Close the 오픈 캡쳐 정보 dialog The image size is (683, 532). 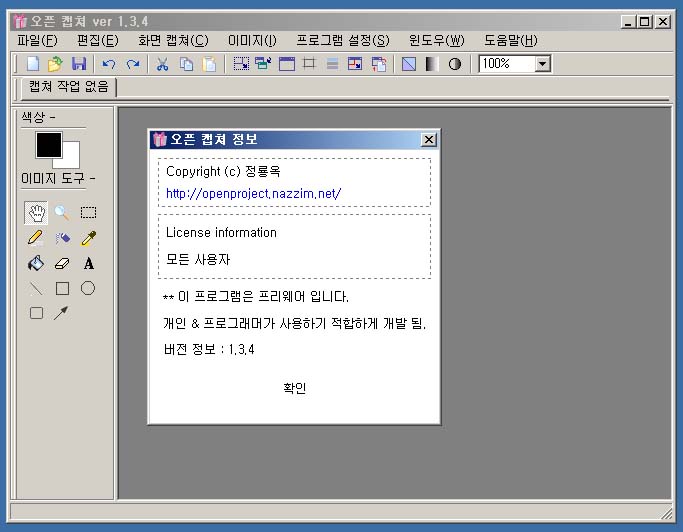coord(429,139)
